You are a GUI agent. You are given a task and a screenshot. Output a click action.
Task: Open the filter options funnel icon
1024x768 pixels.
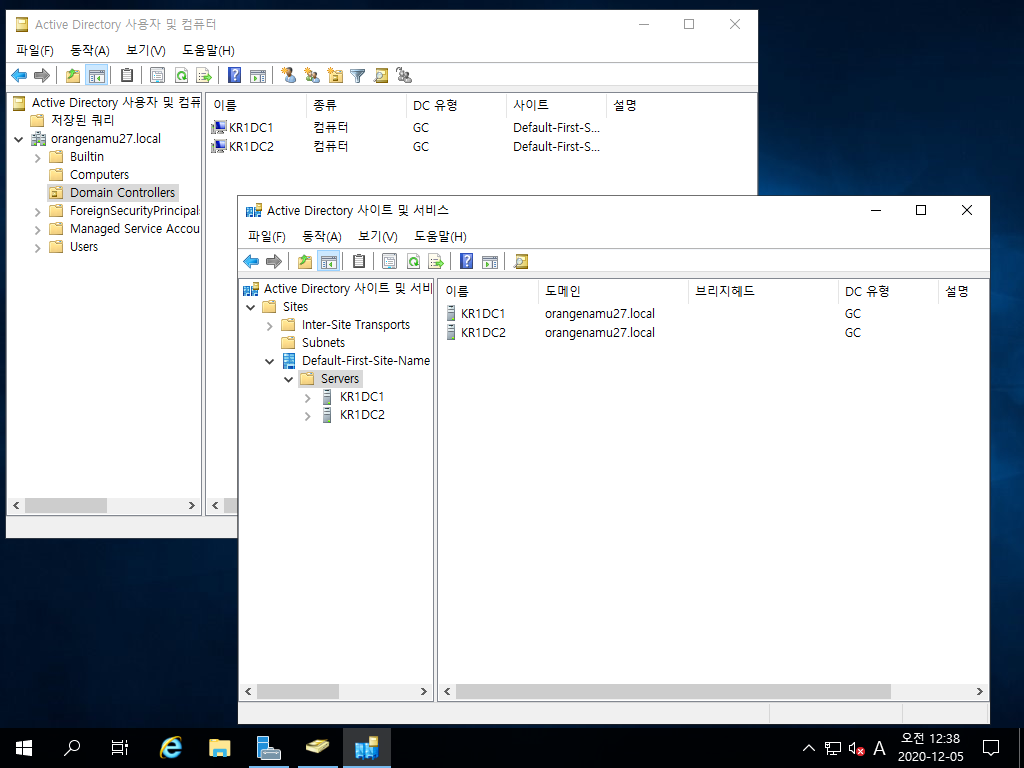[x=357, y=76]
